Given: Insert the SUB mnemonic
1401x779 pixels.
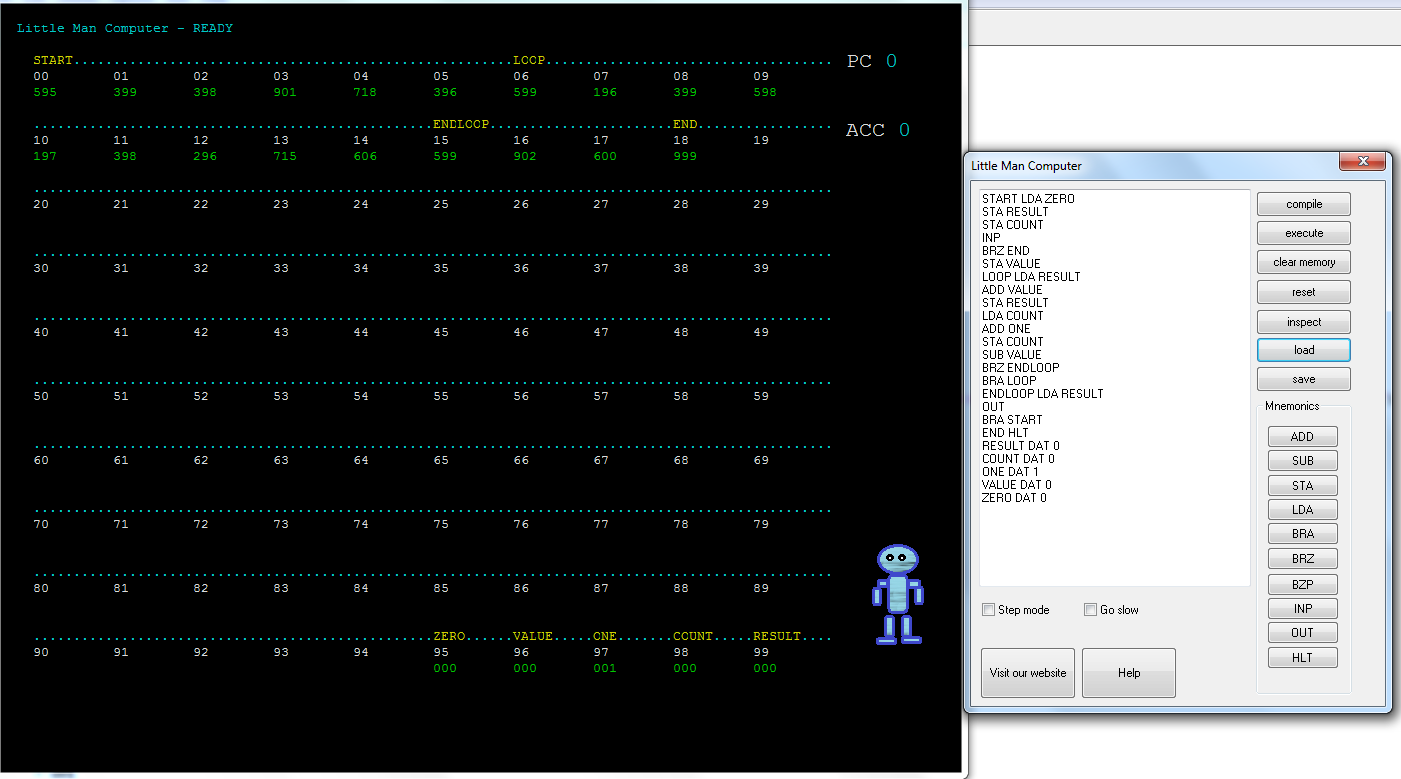Looking at the screenshot, I should click(x=1302, y=461).
